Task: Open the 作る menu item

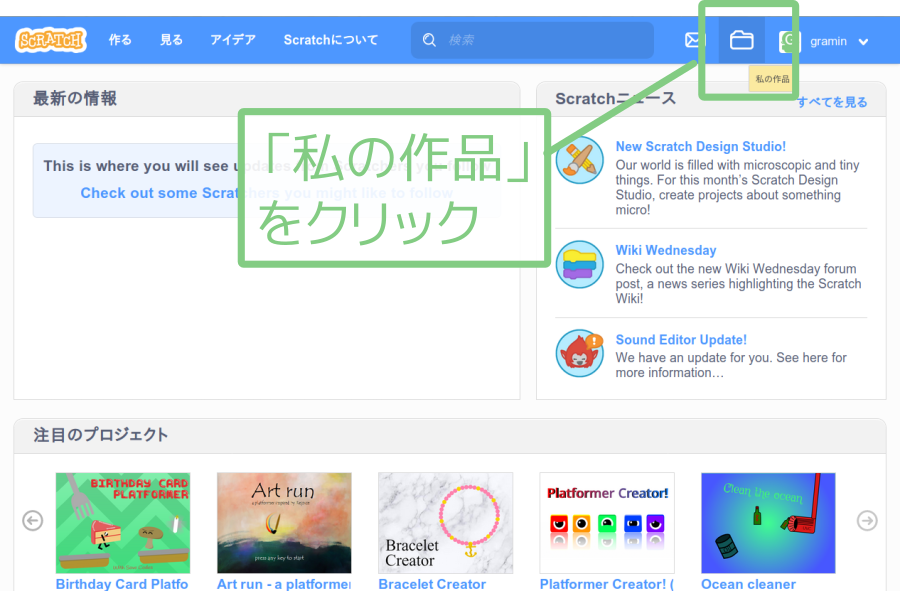Action: click(x=120, y=40)
